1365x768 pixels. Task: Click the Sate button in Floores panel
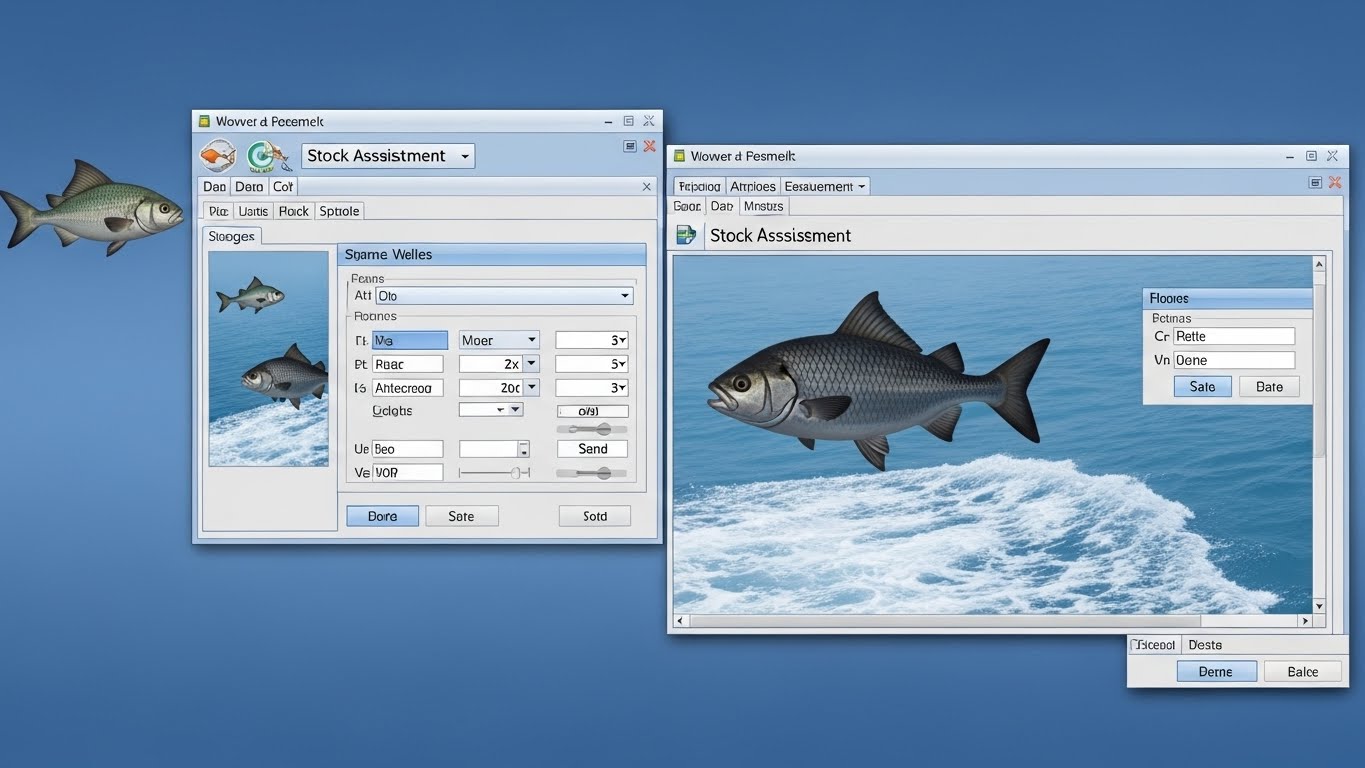(1202, 387)
